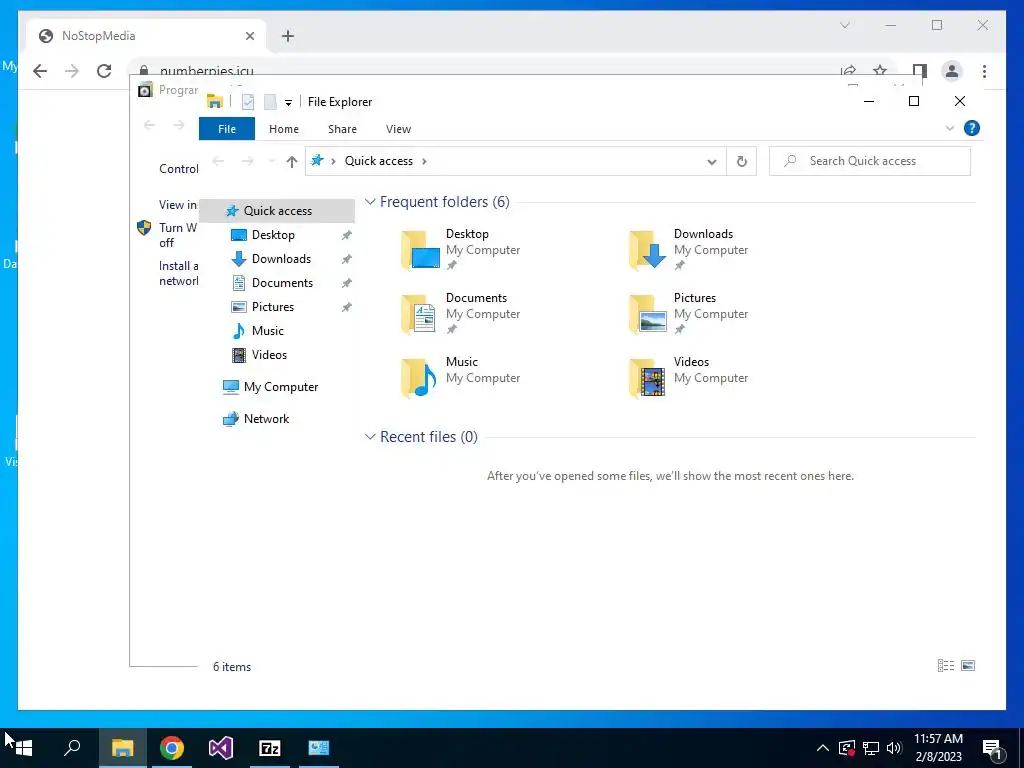Click the New folder quick access toolbar icon
Image resolution: width=1024 pixels, height=768 pixels.
coord(270,102)
